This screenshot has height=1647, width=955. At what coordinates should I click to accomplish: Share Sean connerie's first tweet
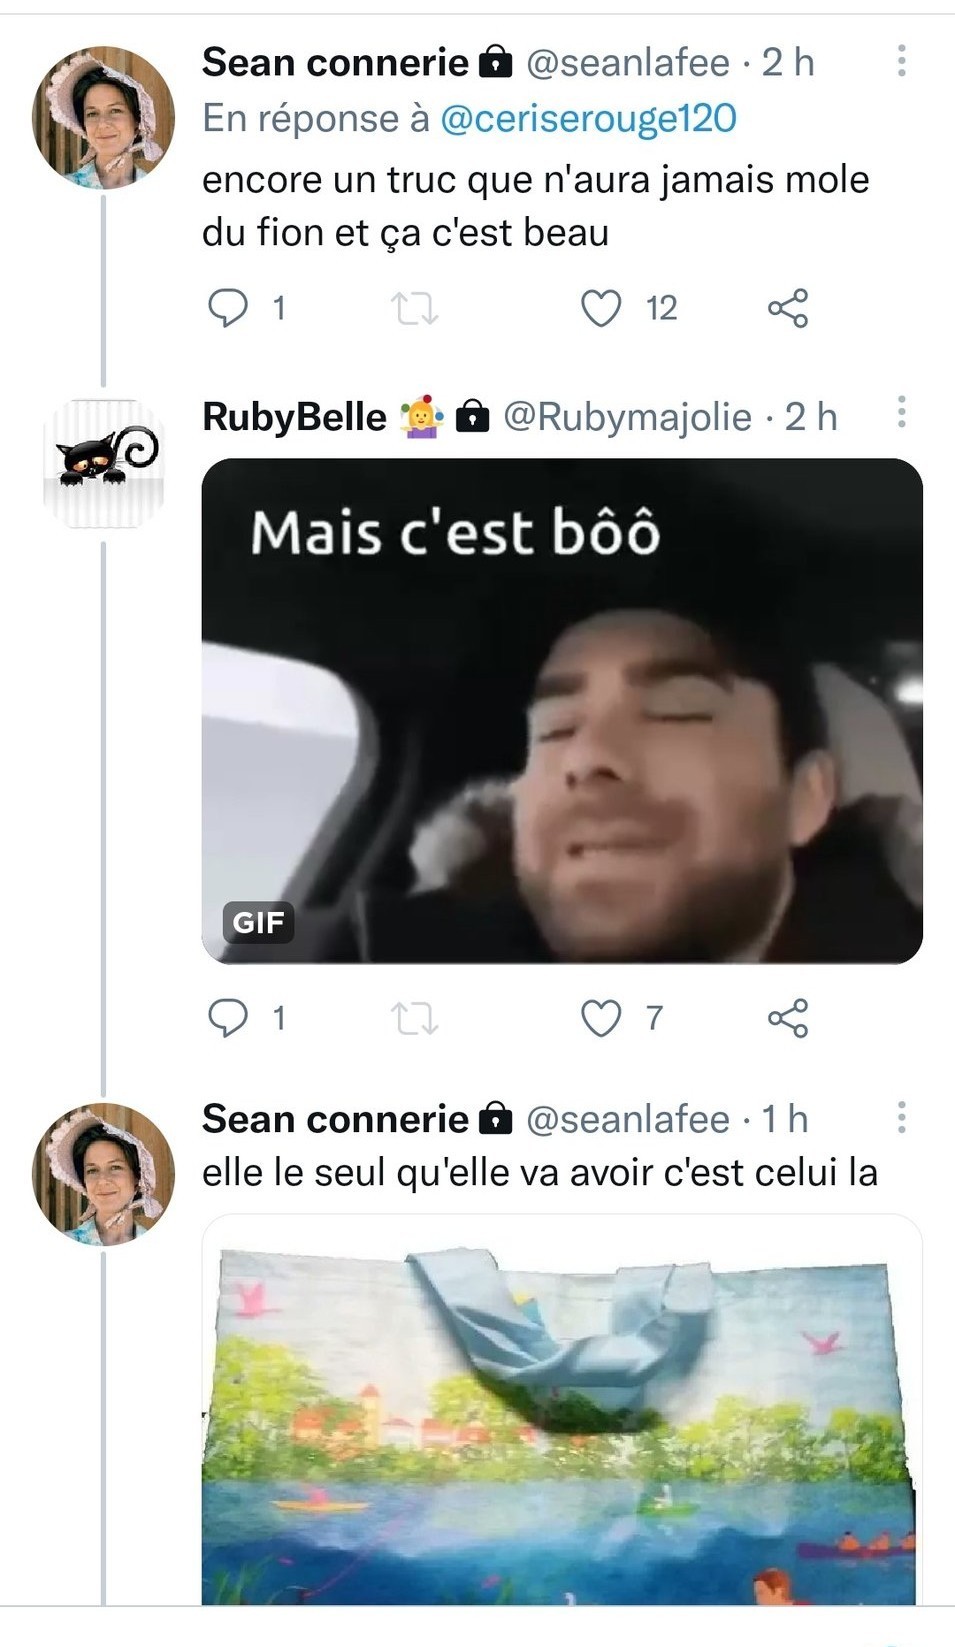coord(788,308)
